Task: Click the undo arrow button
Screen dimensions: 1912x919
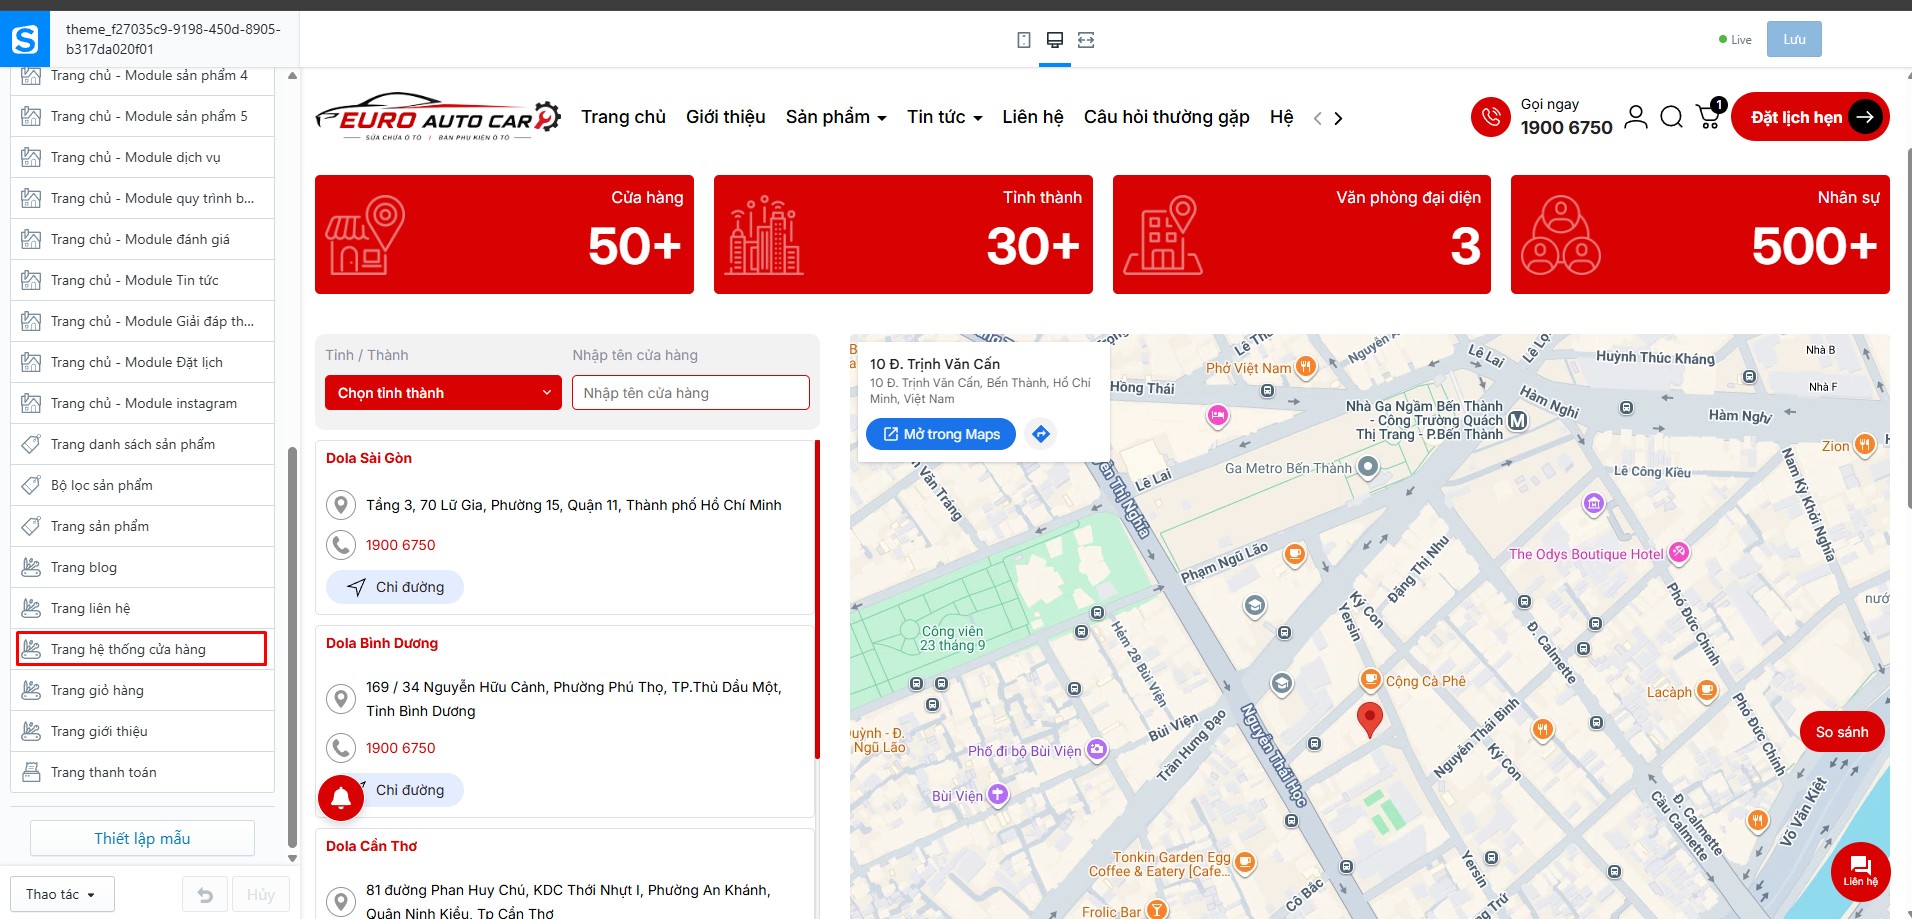Action: pyautogui.click(x=205, y=895)
